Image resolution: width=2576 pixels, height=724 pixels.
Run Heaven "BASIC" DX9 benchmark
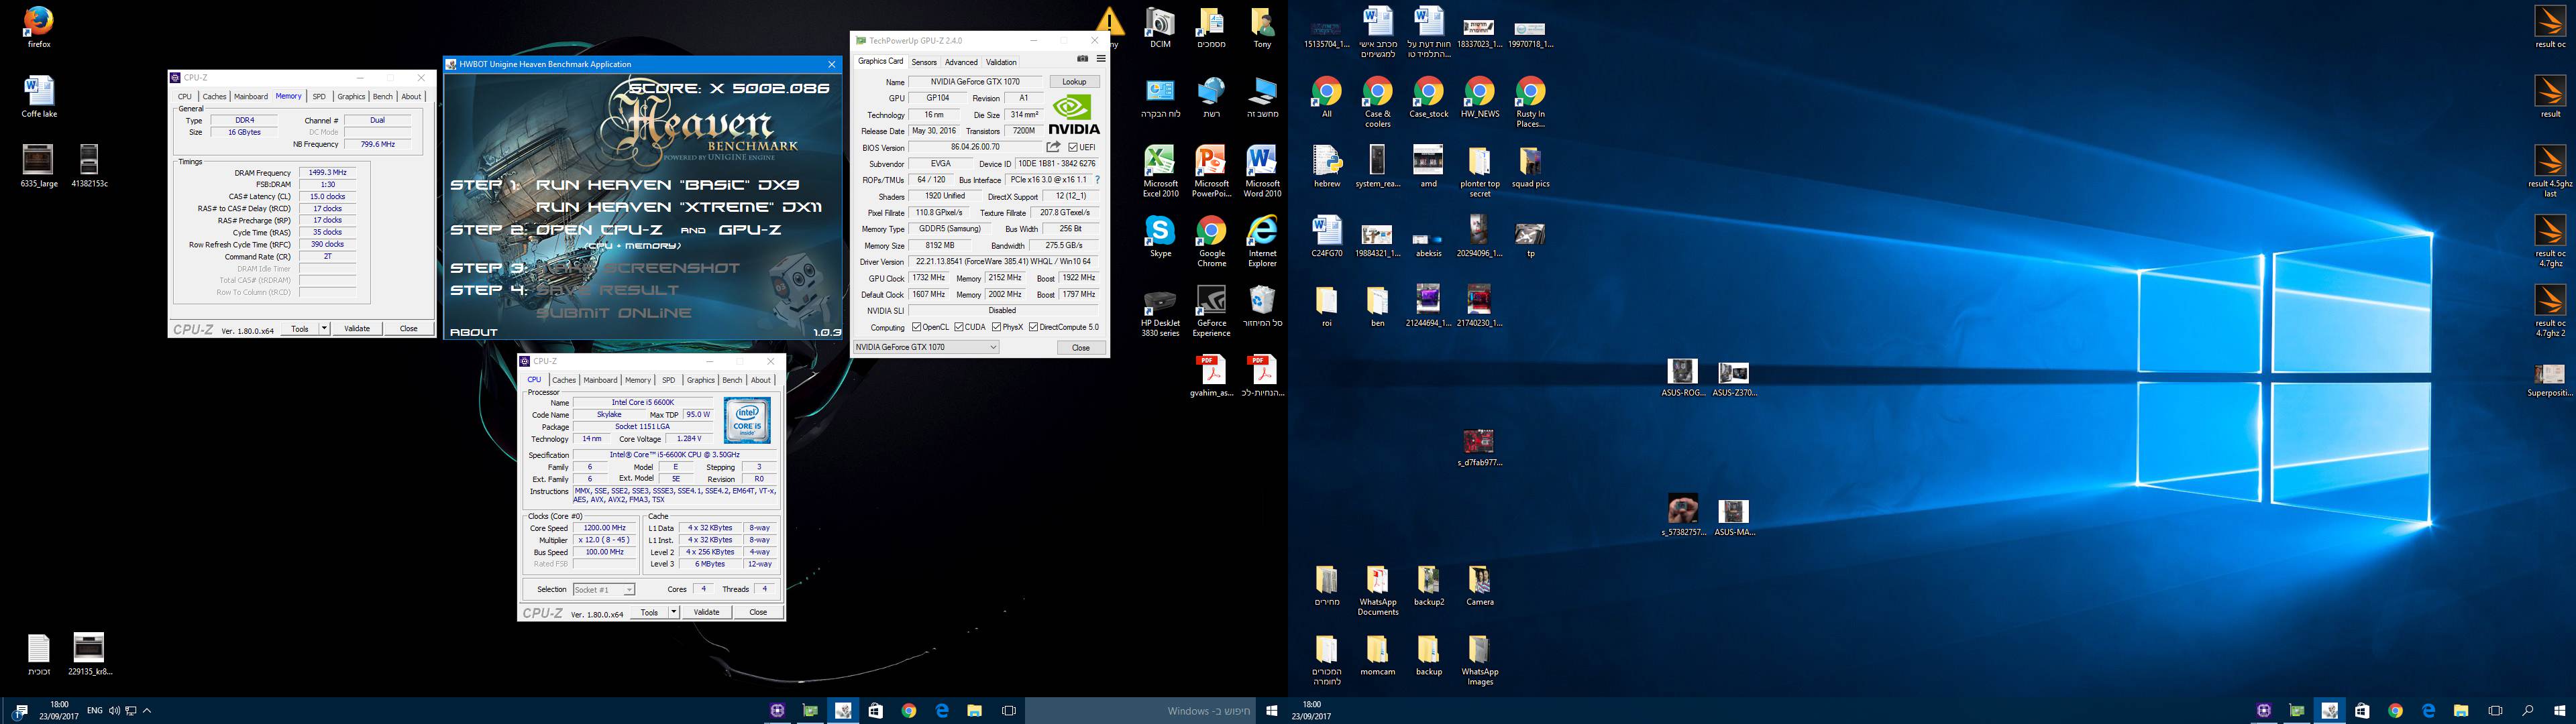[x=668, y=185]
